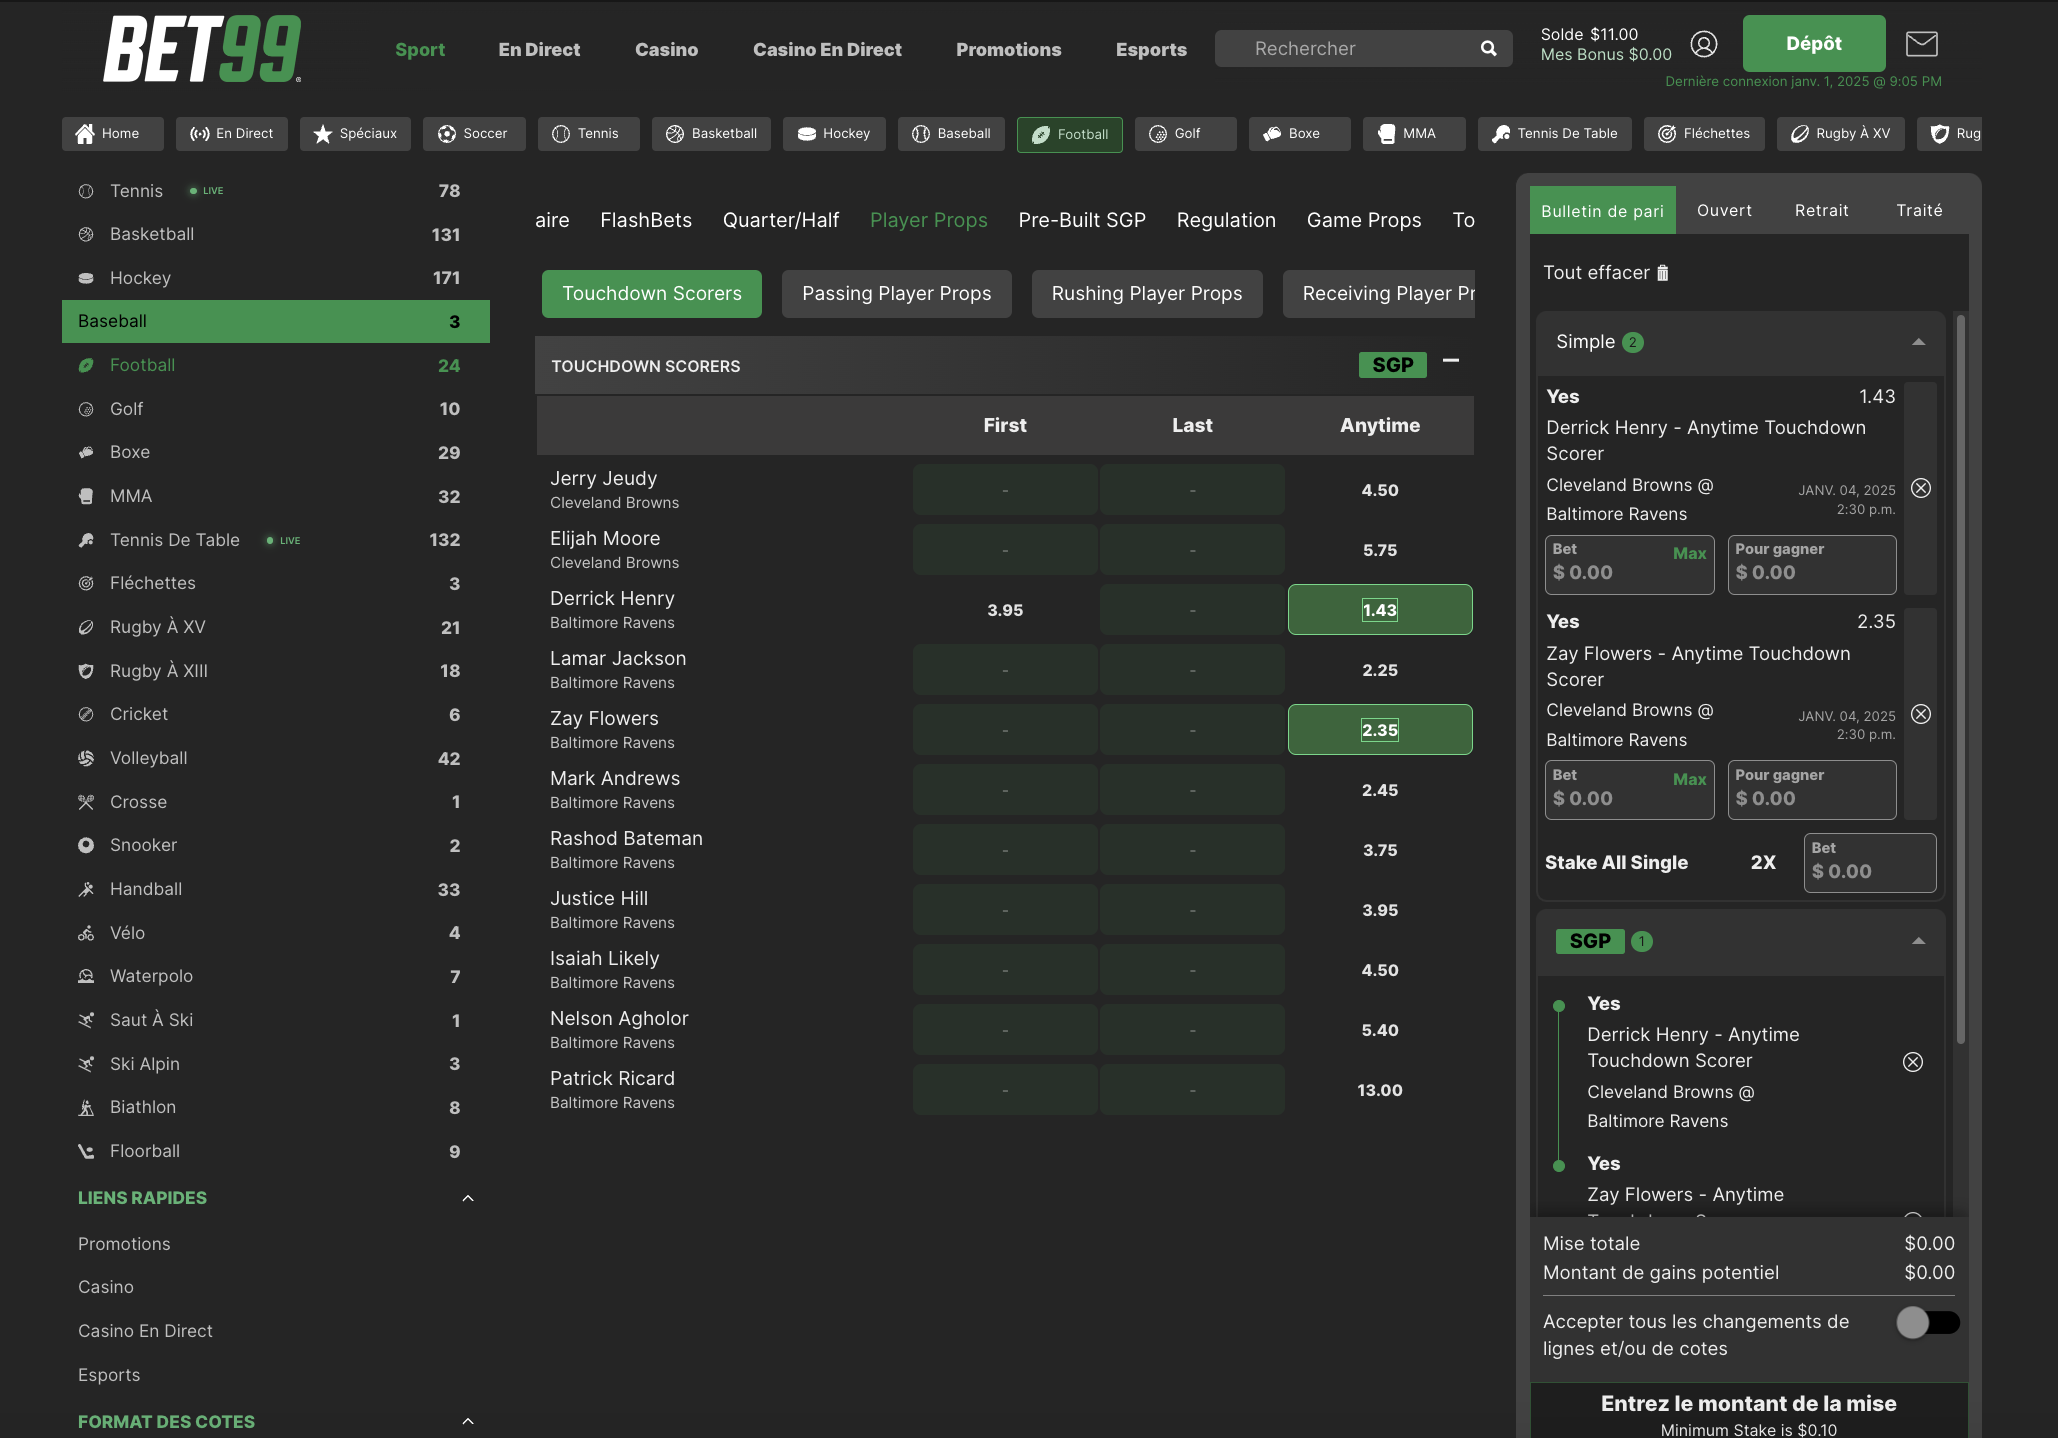
Task: Open Esports in top navigation
Action: point(1151,49)
